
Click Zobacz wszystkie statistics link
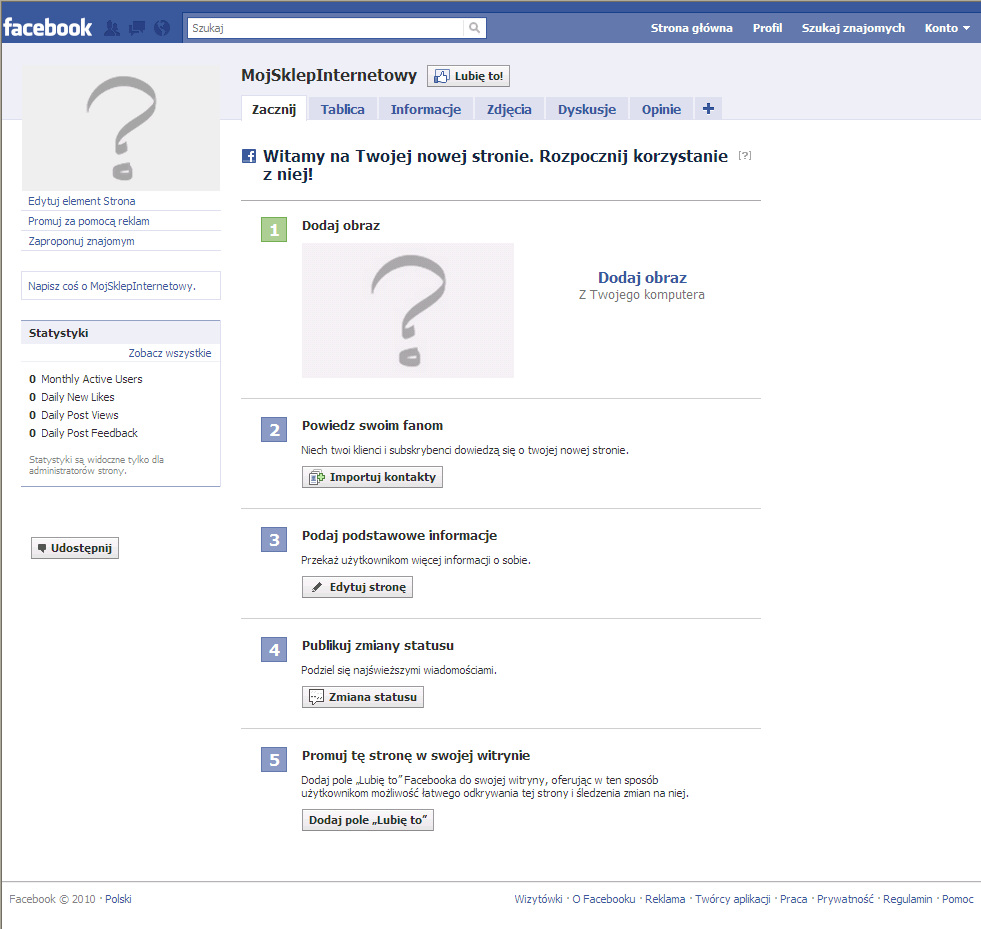pyautogui.click(x=170, y=353)
